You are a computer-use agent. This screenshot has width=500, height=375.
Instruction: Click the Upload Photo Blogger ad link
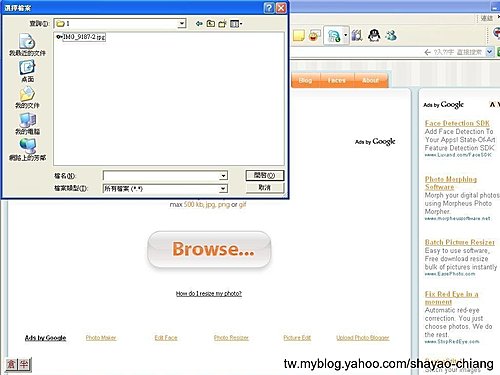coord(363,338)
